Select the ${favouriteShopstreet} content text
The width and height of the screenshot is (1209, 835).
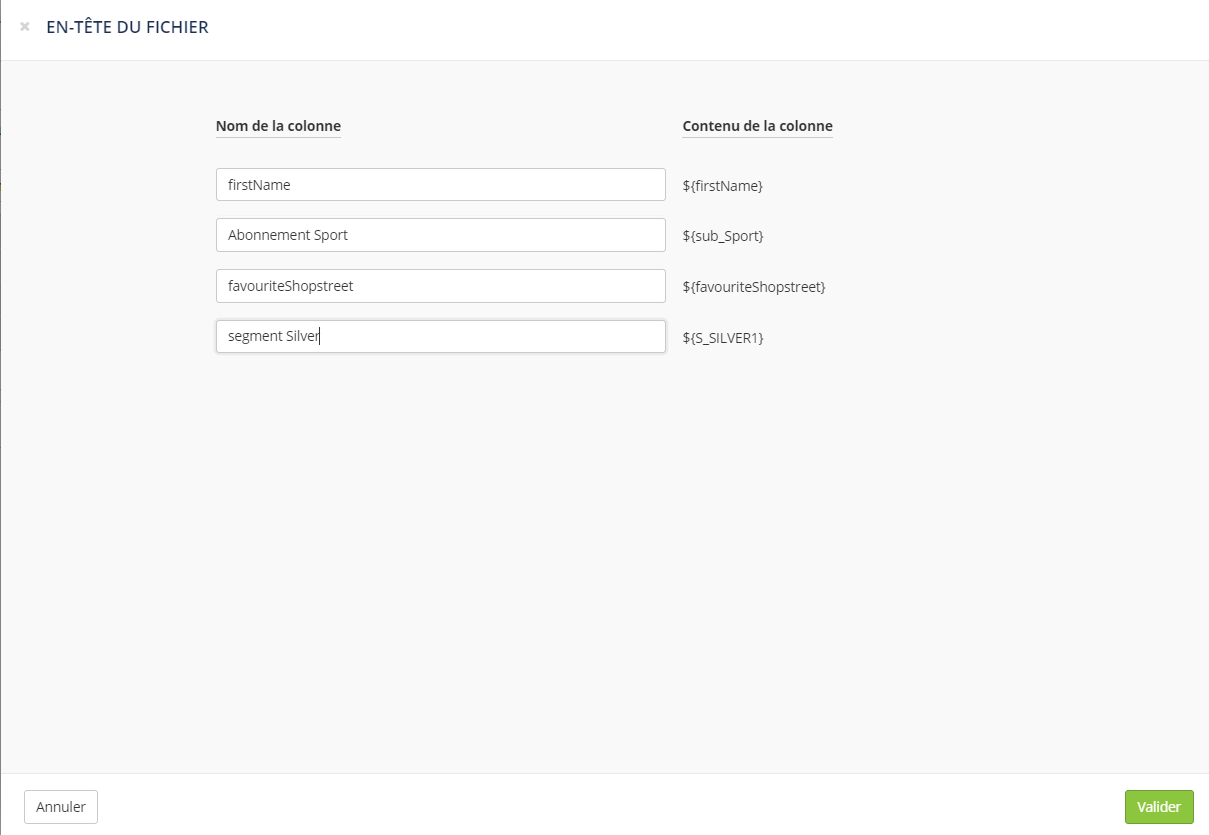click(753, 287)
